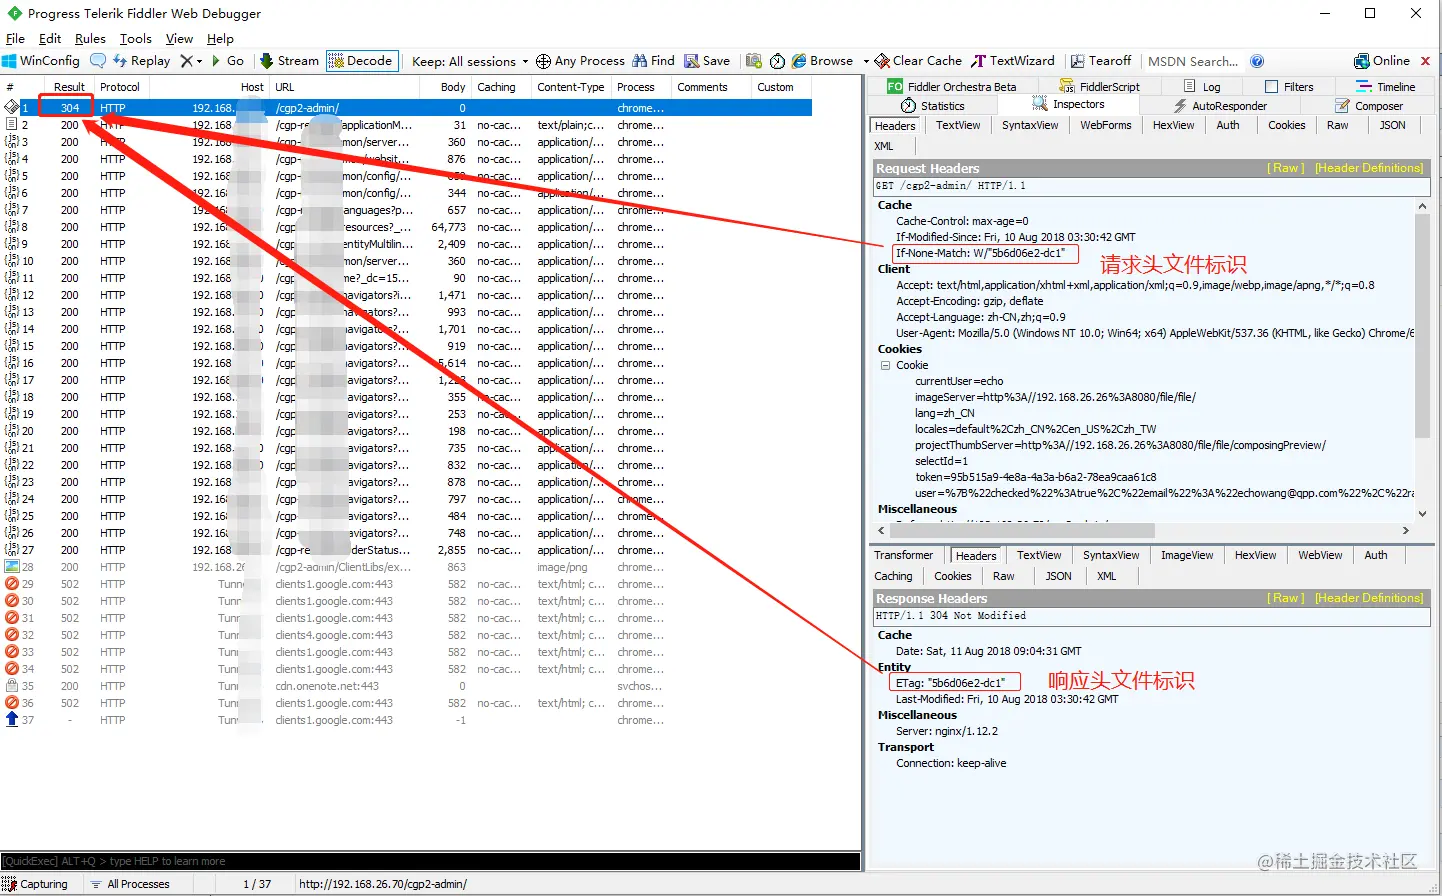The image size is (1442, 896).
Task: Switch to the AutoResponder tab
Action: click(x=1219, y=106)
